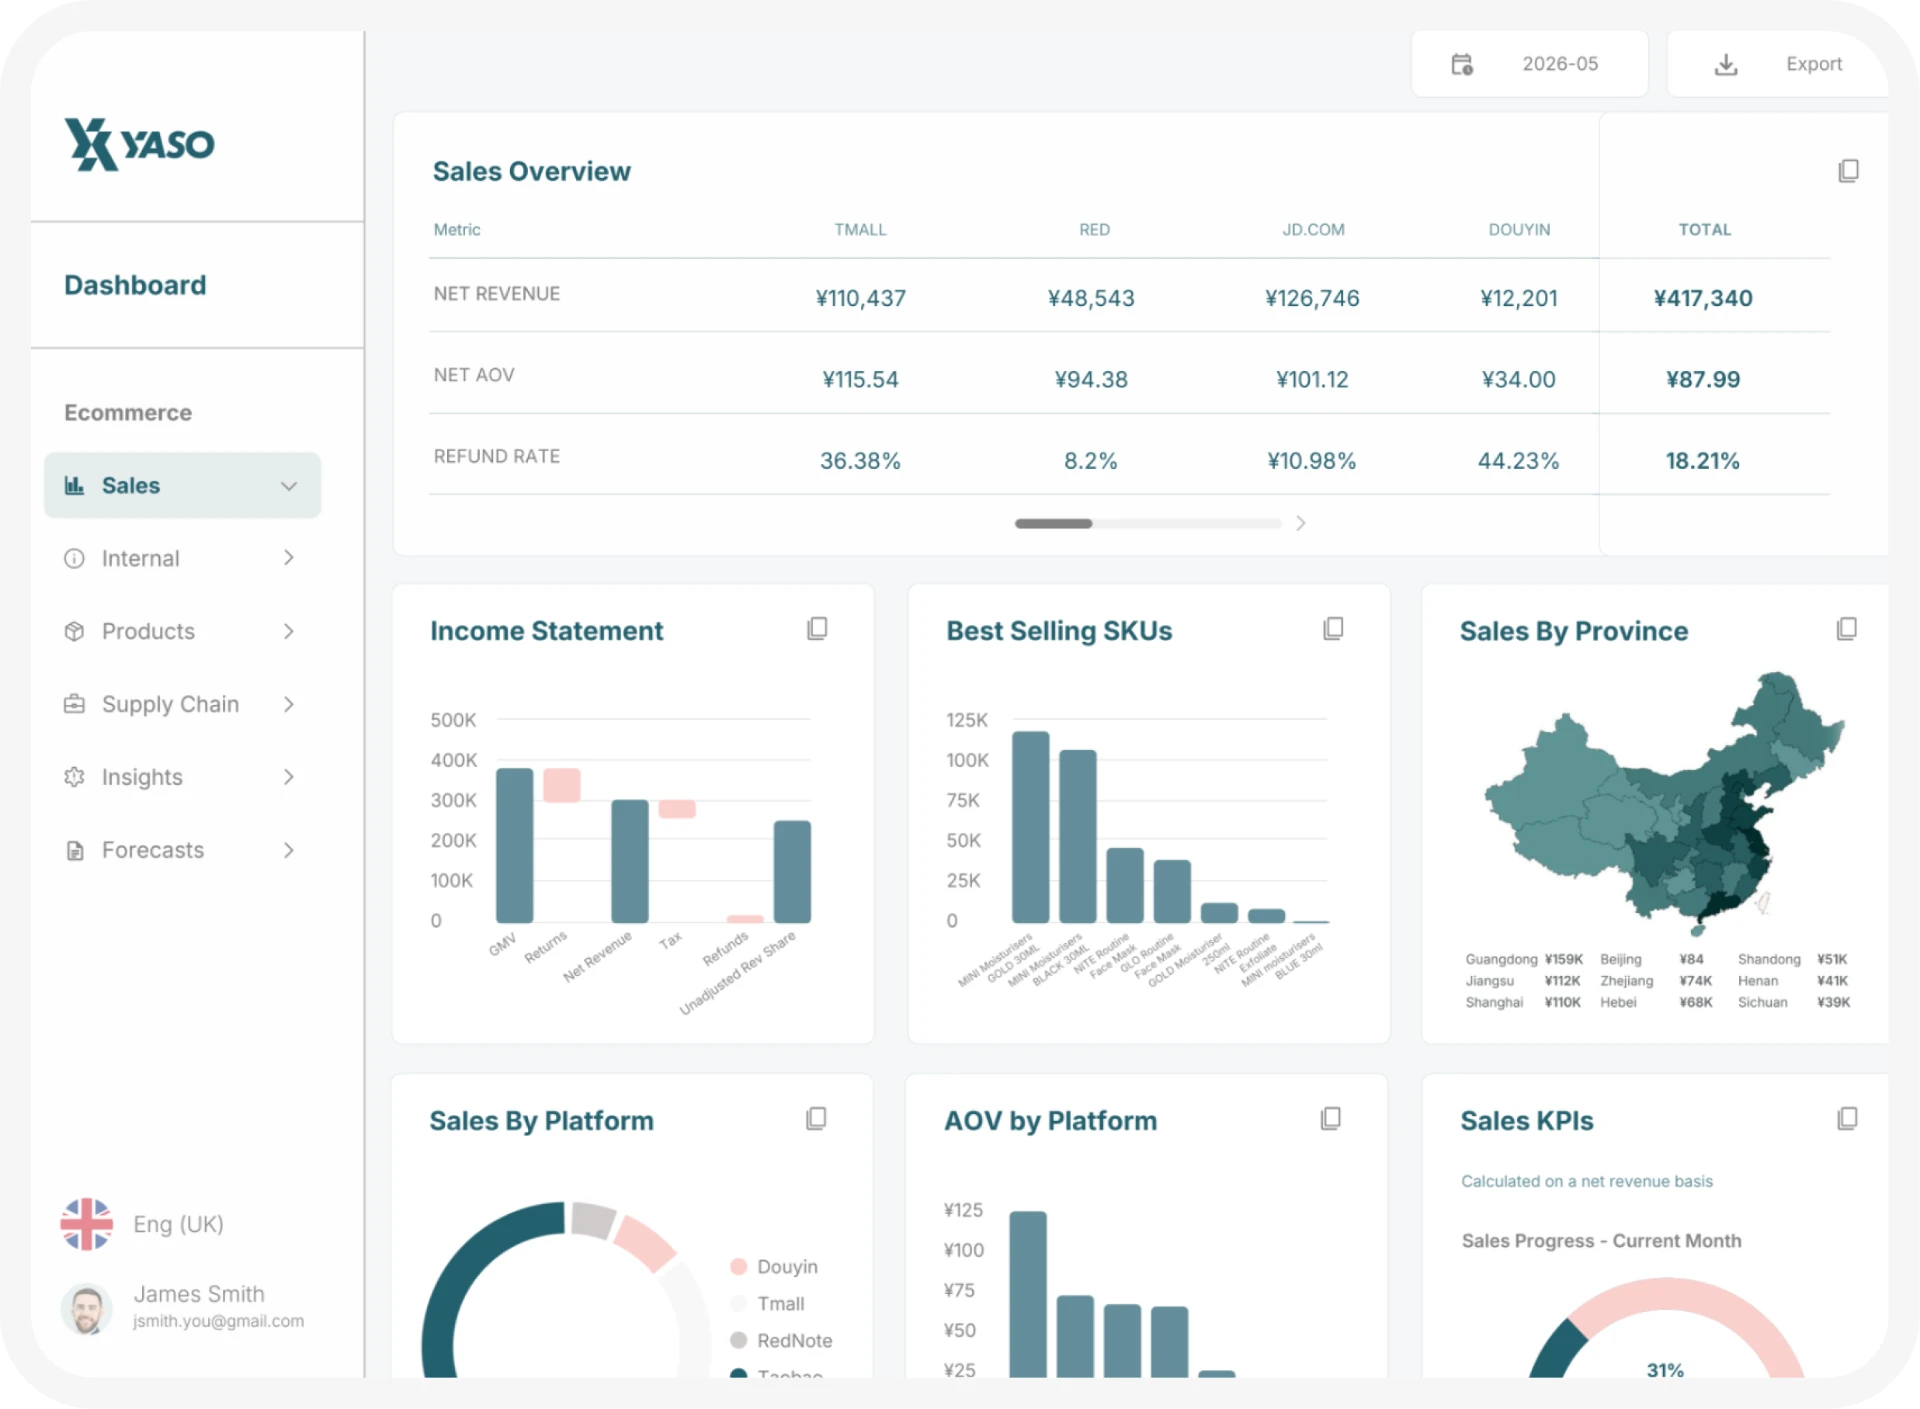The height and width of the screenshot is (1409, 1920).
Task: Click the Products box icon
Action: click(x=74, y=631)
